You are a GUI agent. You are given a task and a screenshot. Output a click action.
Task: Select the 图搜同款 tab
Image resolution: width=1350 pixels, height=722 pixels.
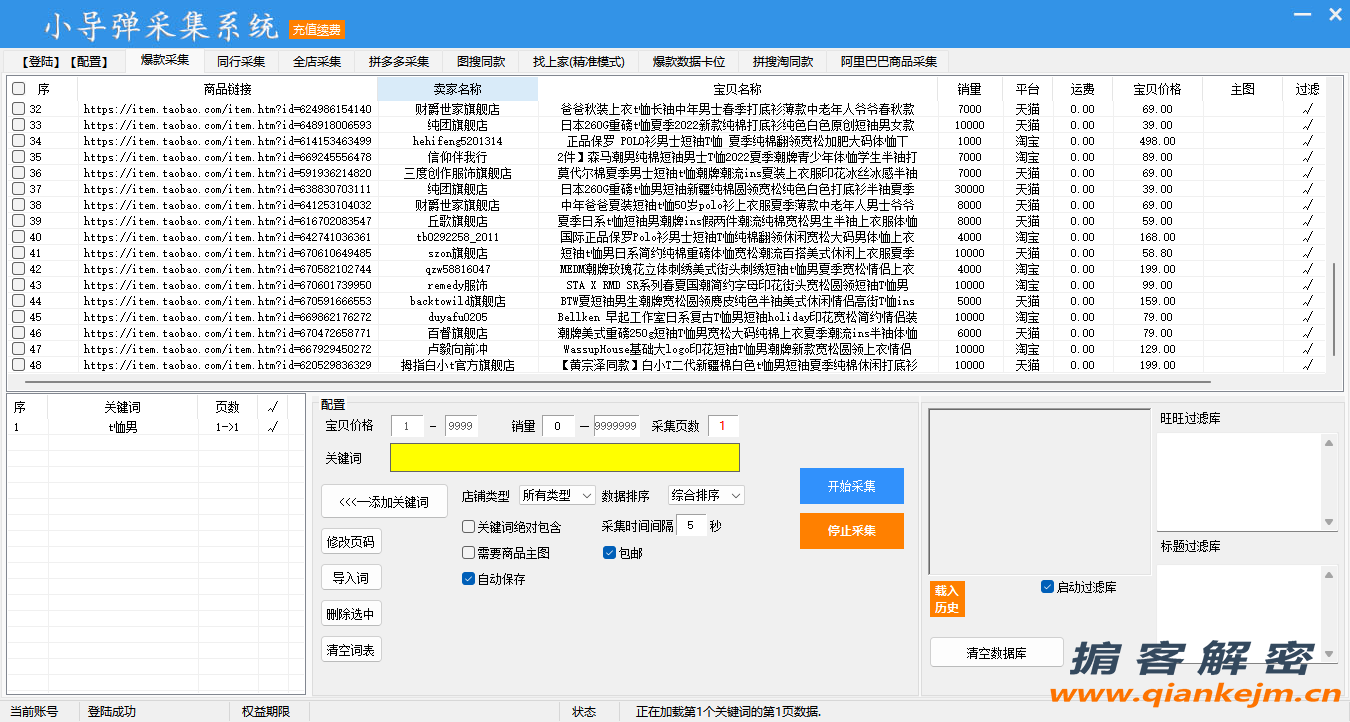[x=481, y=61]
